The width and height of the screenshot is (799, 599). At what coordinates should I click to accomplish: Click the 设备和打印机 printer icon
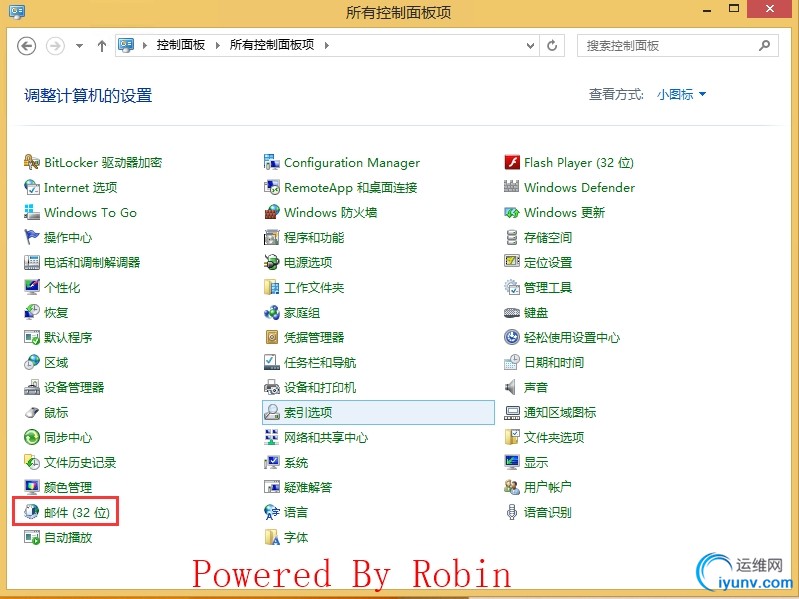(x=272, y=387)
